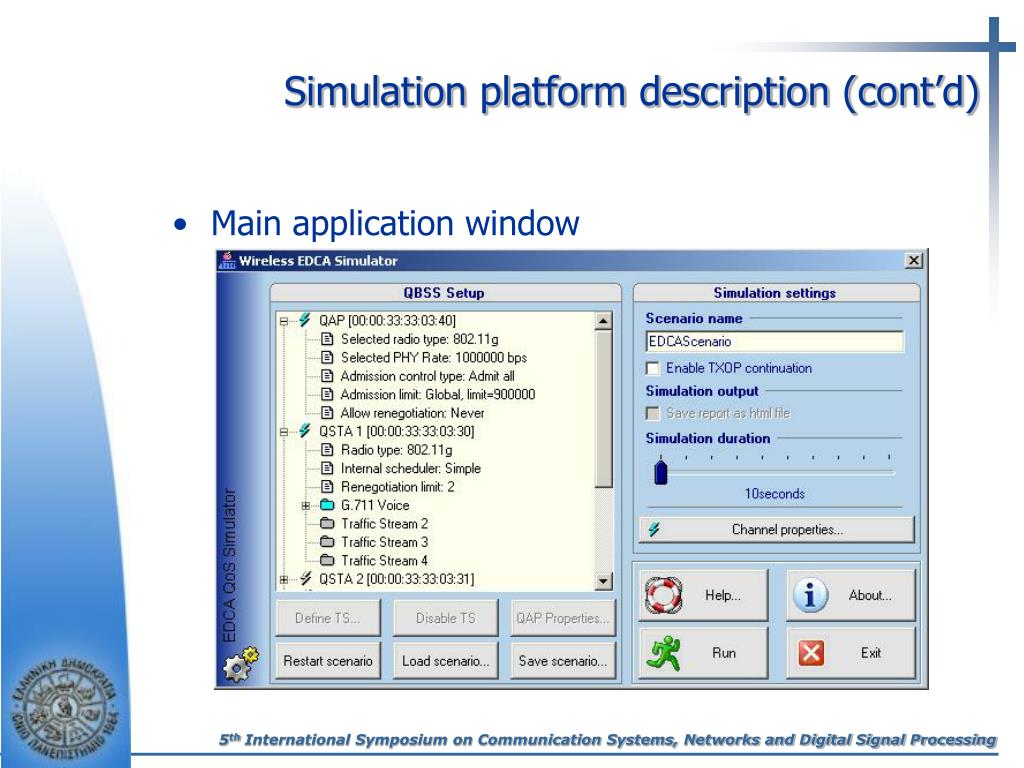Select 'Admission limit: Global, limit=900000' row
Screen dimensions: 1024x768
(438, 394)
